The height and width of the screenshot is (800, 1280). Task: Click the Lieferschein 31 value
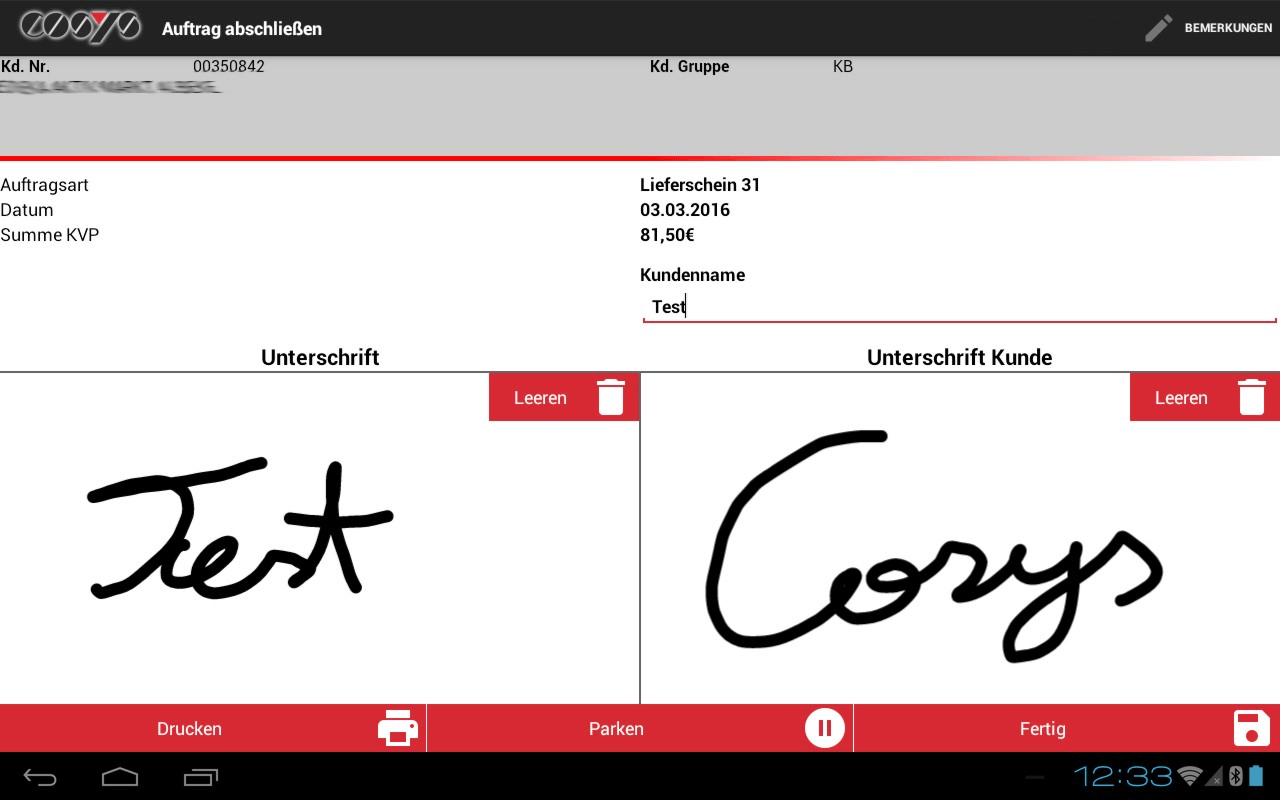(700, 185)
